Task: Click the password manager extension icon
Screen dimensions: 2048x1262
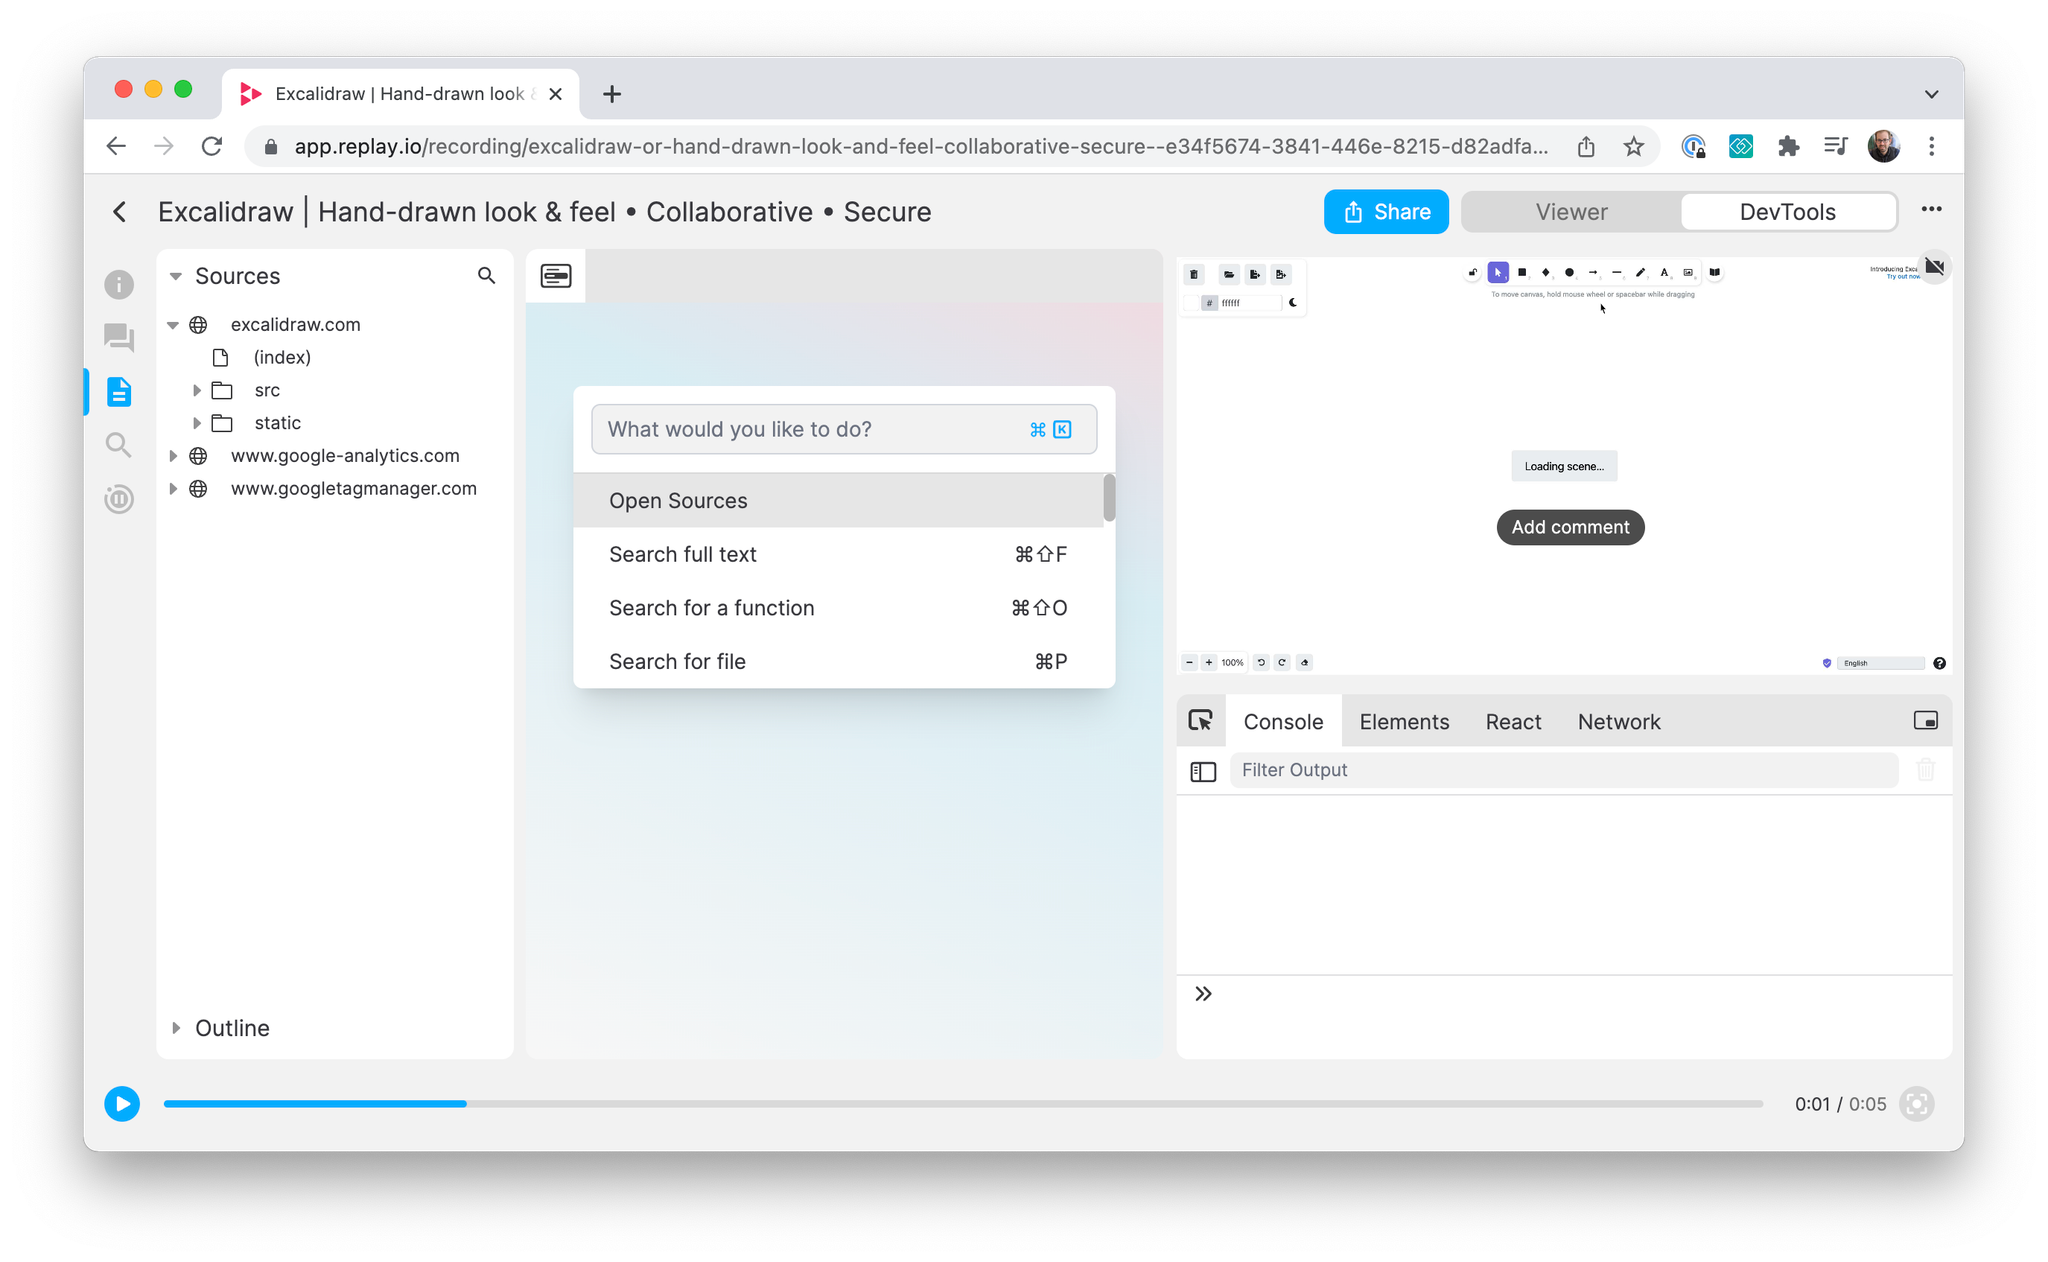Action: point(1693,147)
